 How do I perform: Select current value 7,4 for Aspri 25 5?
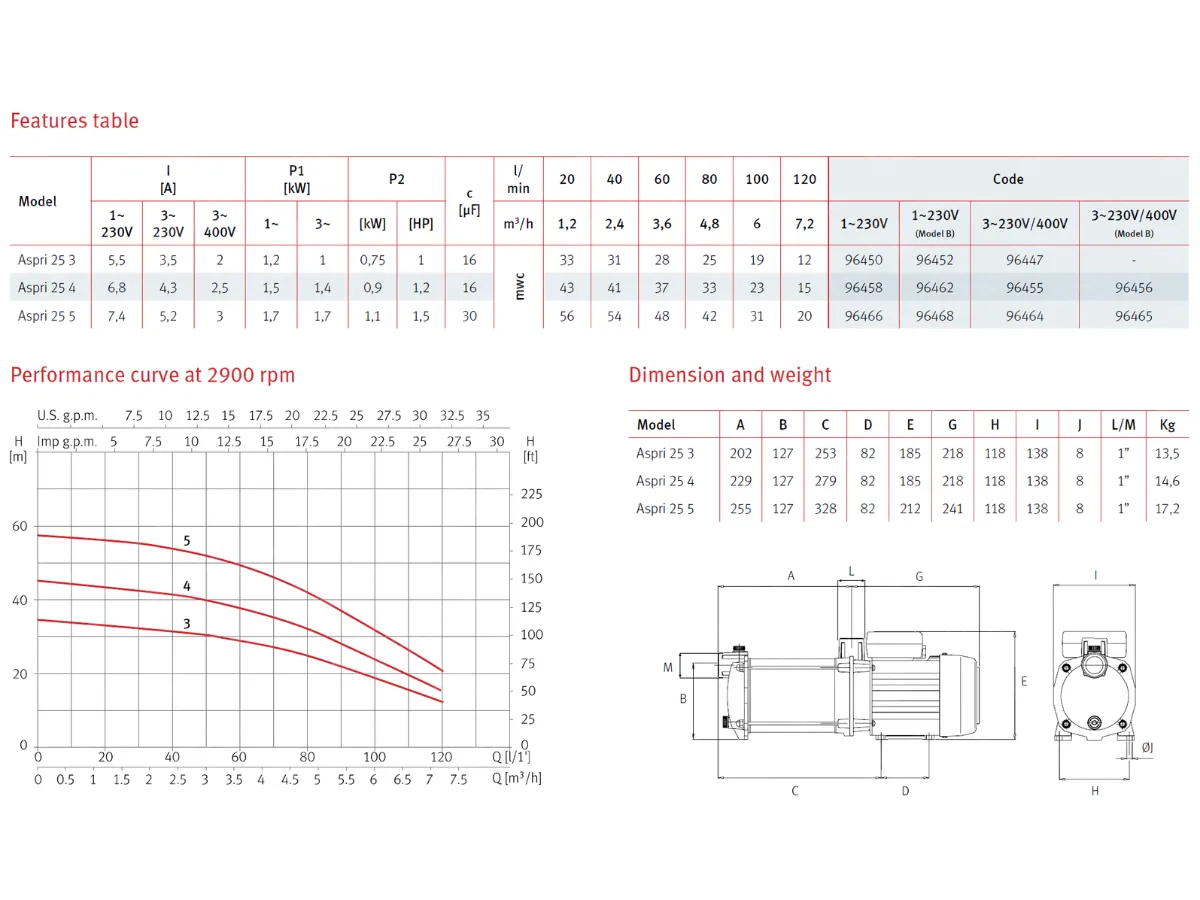pyautogui.click(x=116, y=316)
